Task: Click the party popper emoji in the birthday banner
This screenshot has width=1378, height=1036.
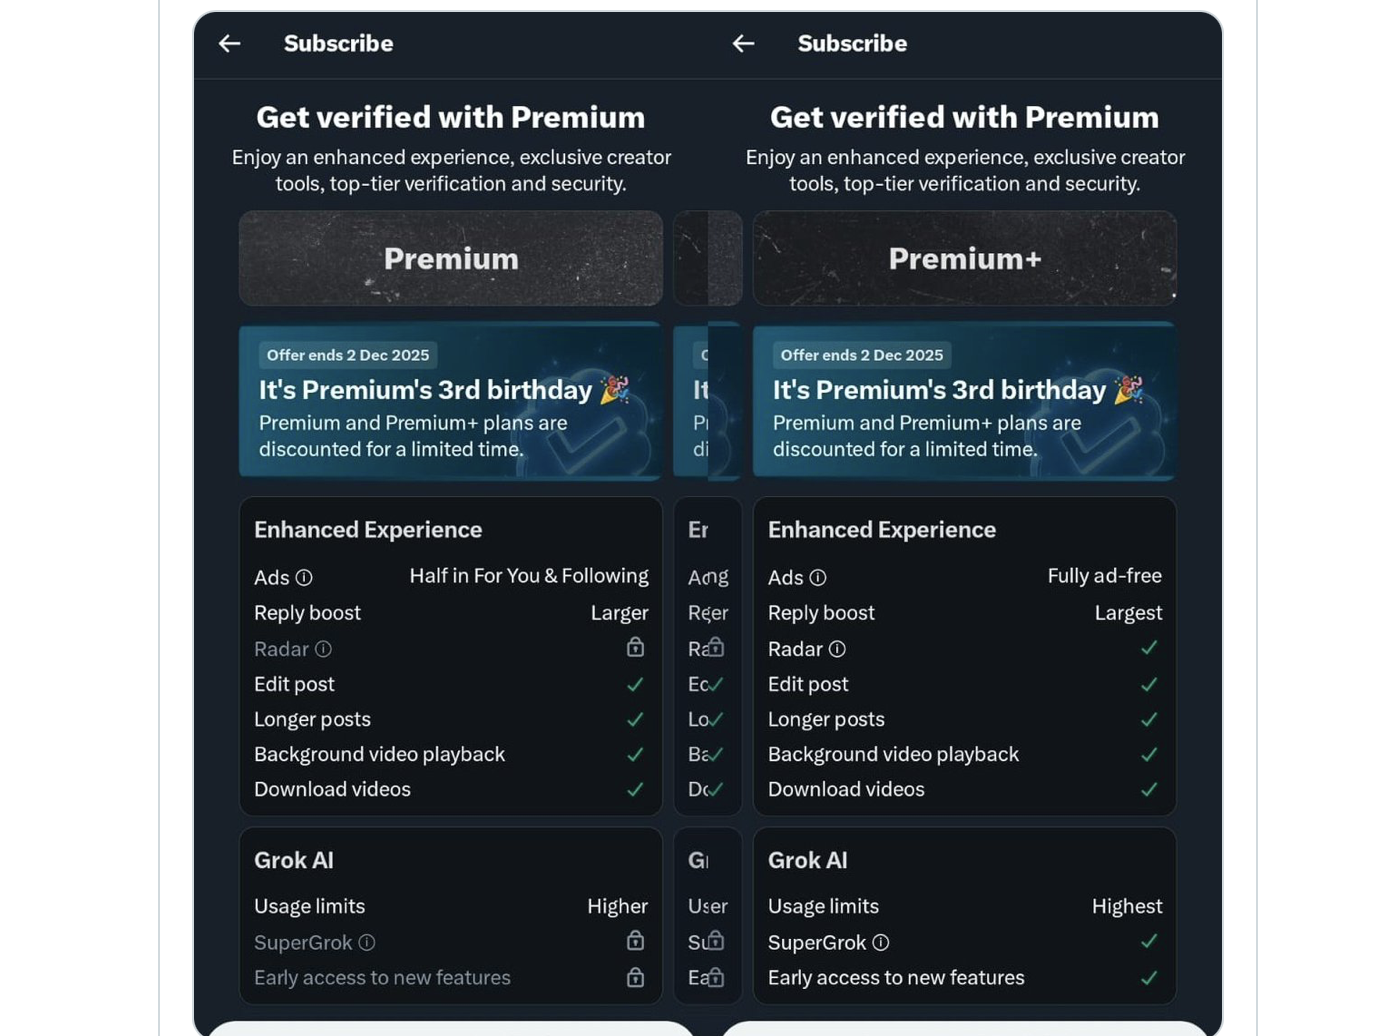Action: (x=616, y=389)
